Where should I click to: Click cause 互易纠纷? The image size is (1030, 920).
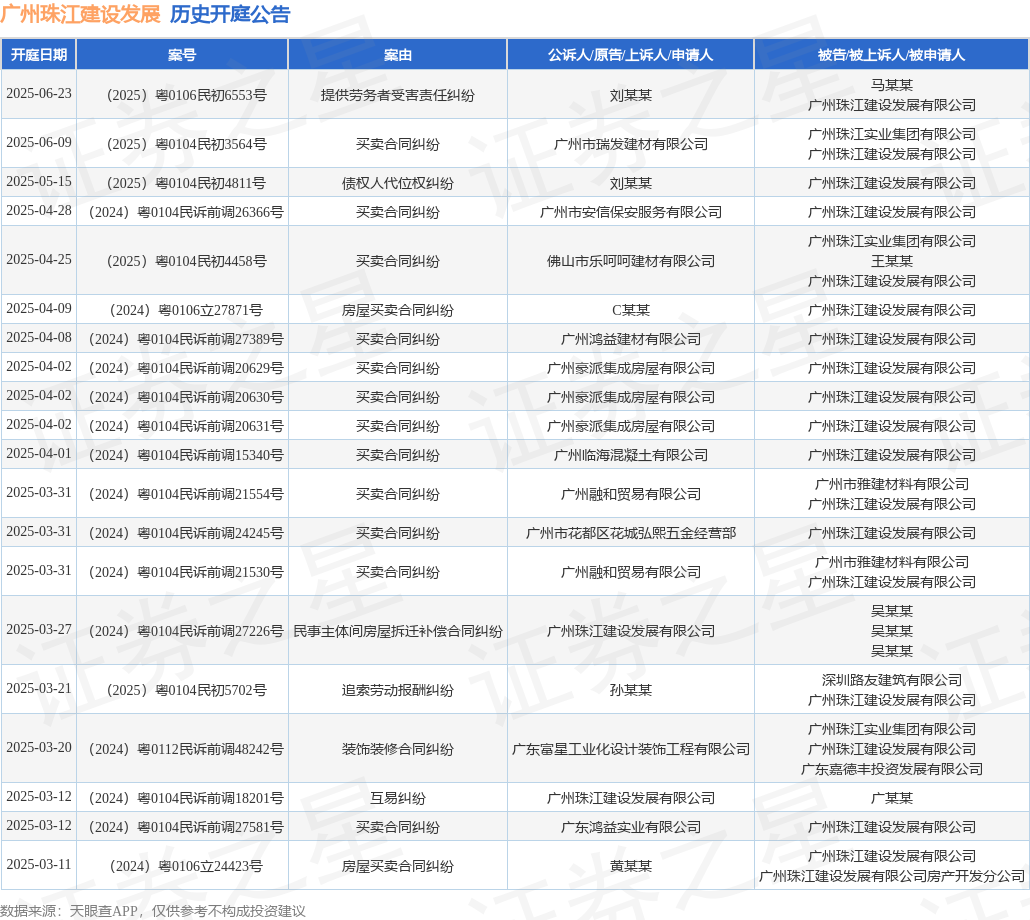(397, 799)
